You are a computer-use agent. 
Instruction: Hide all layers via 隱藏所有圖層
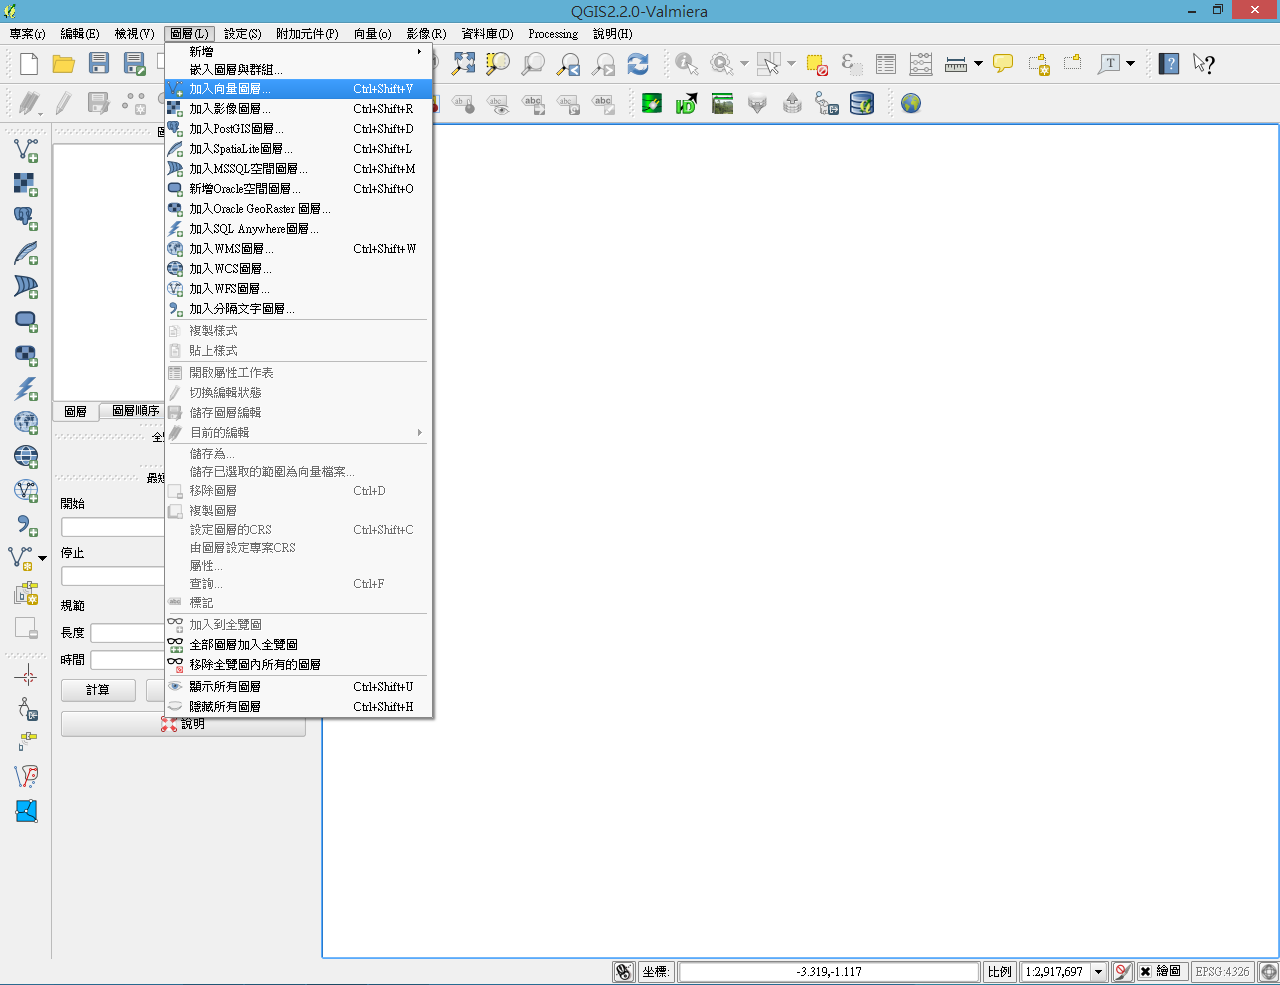[x=225, y=707]
